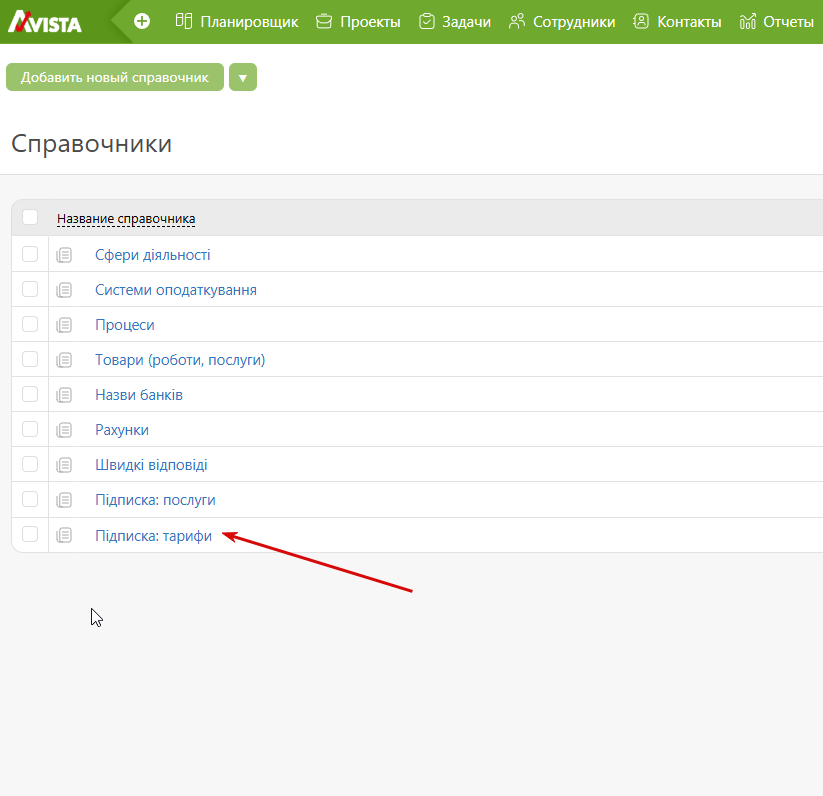Toggle the select-all checkbox in table header
Screen dimensions: 823x796
tap(30, 218)
